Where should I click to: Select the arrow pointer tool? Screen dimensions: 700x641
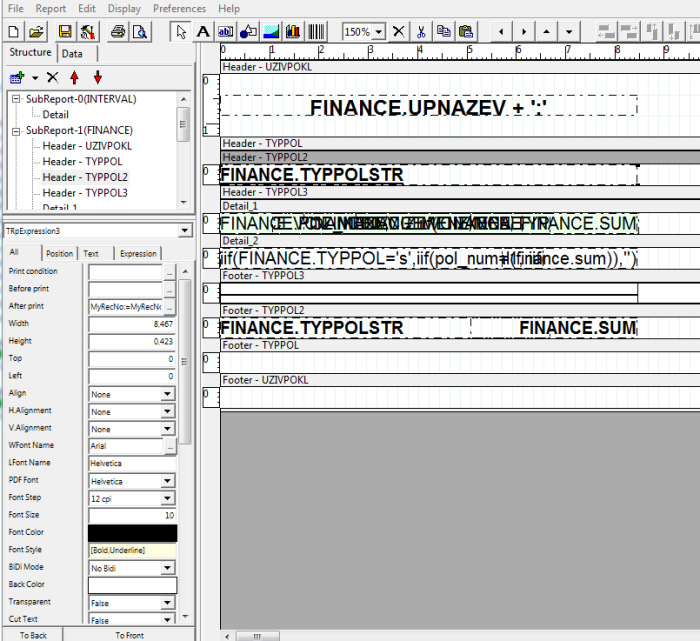[x=181, y=32]
